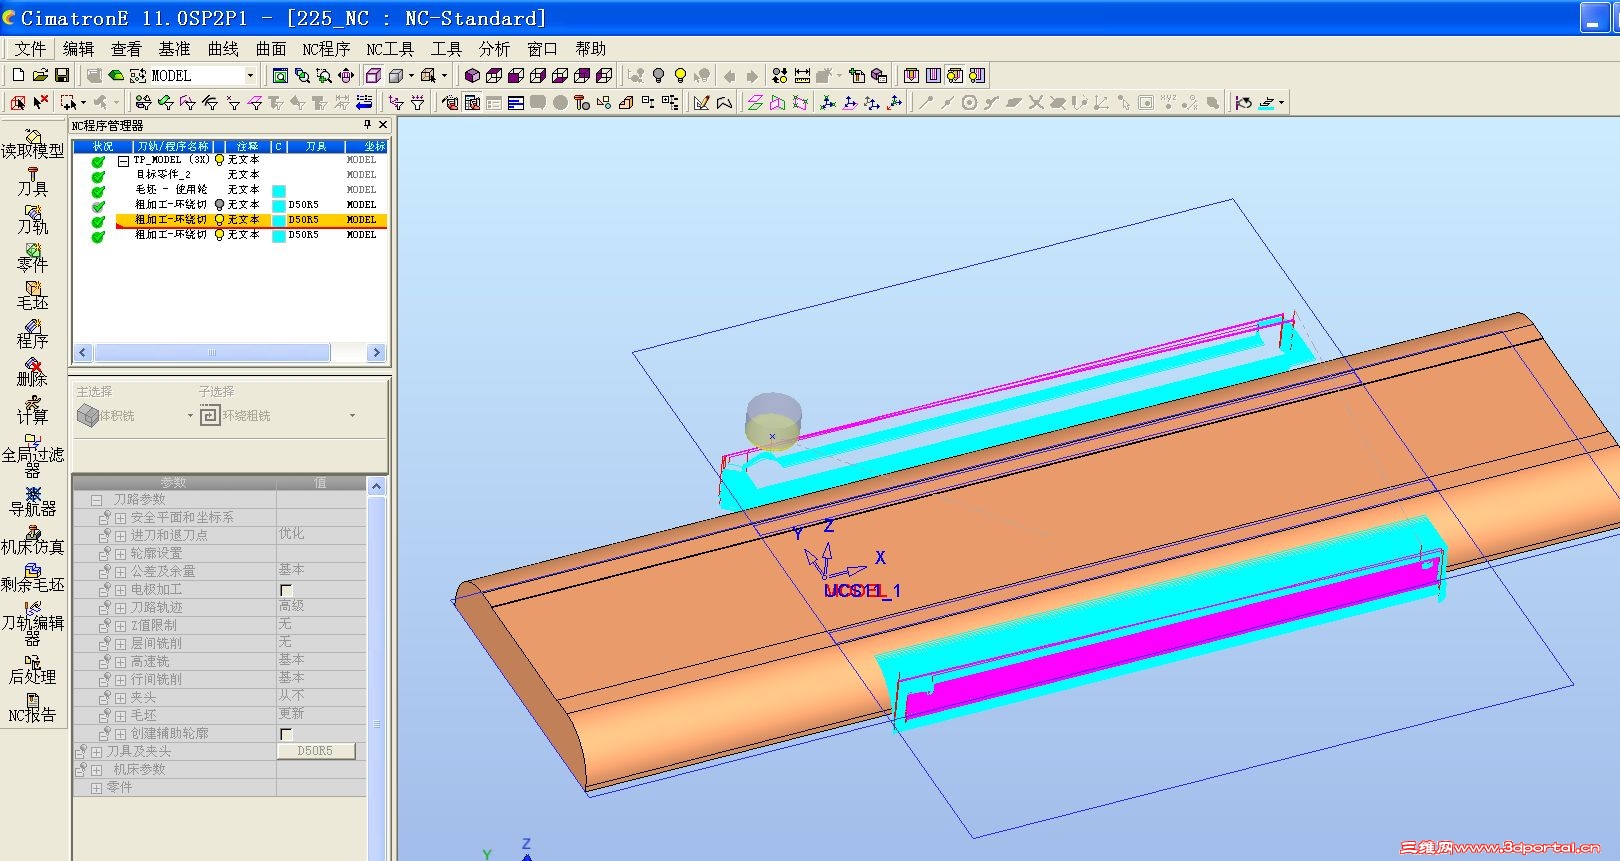This screenshot has height=861, width=1620.
Task: Click the 读取模型 sidebar icon
Action: point(32,144)
